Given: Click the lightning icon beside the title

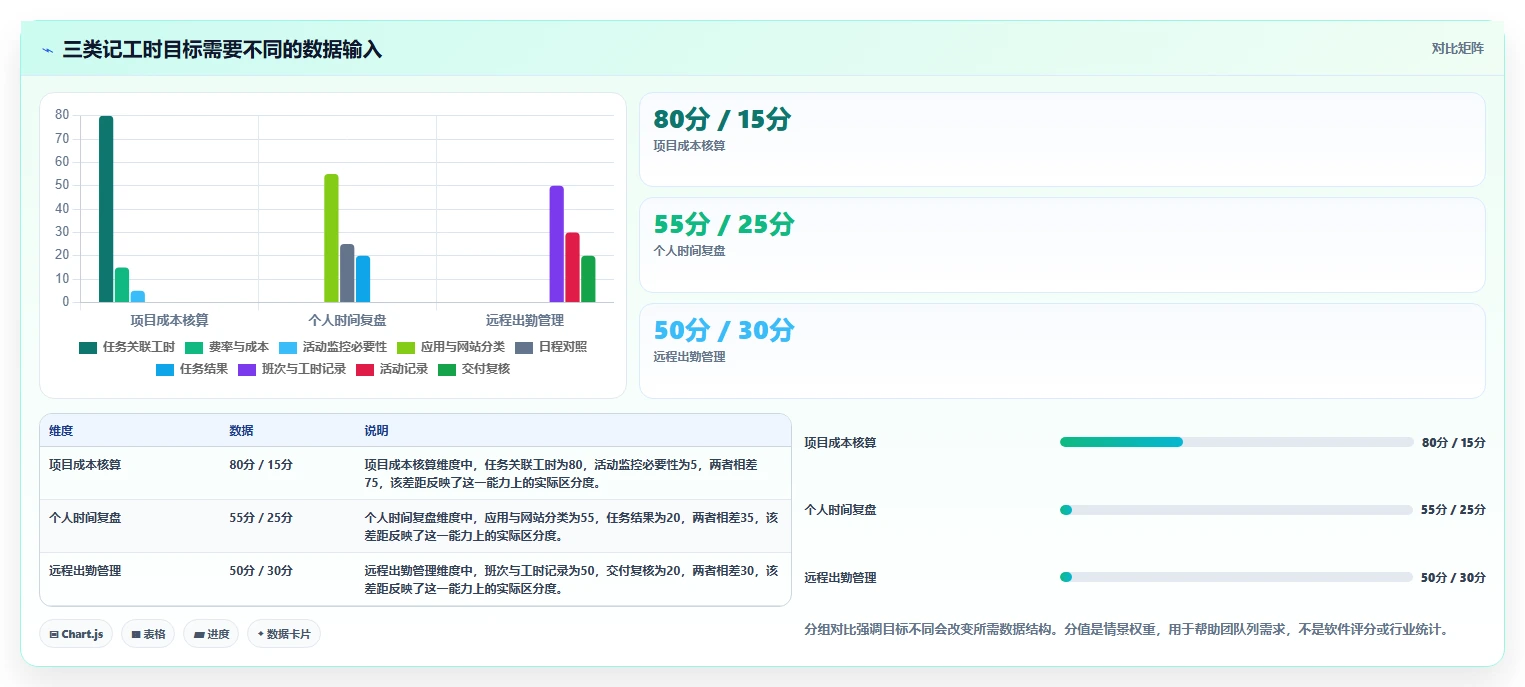Looking at the screenshot, I should 47,50.
